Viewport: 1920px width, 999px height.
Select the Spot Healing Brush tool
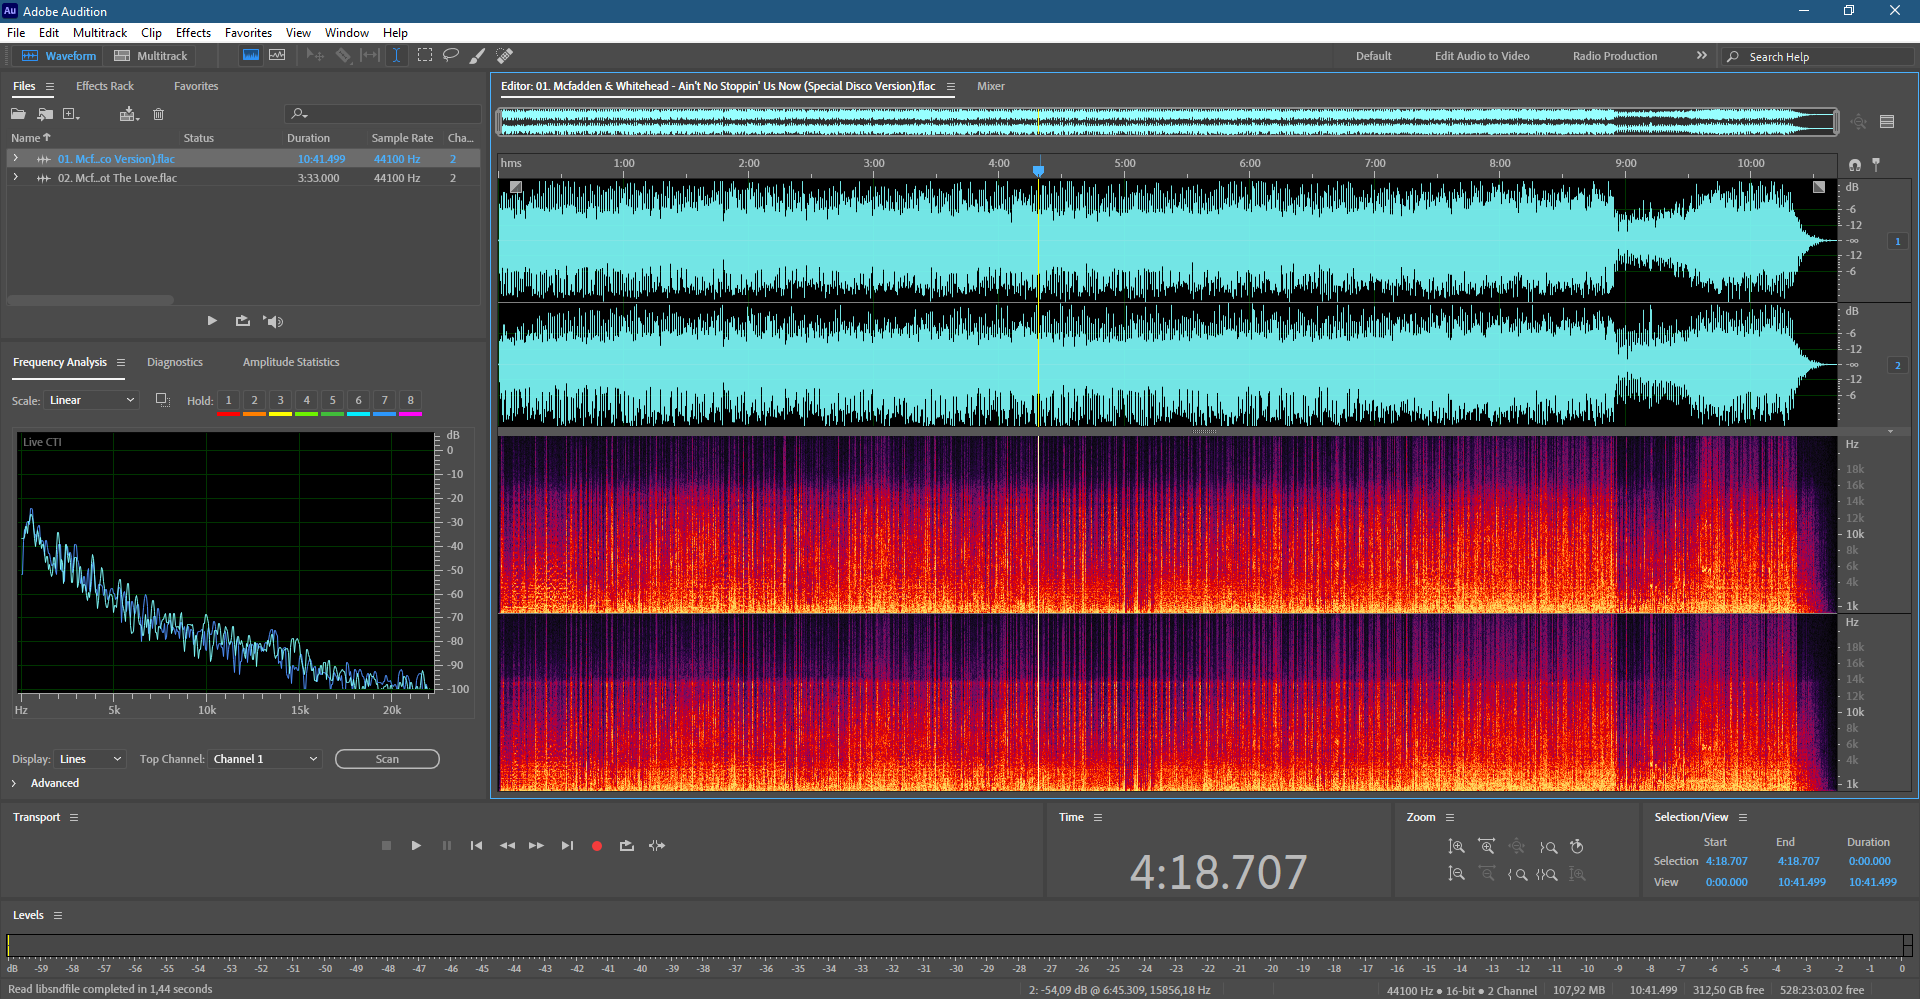coord(505,56)
